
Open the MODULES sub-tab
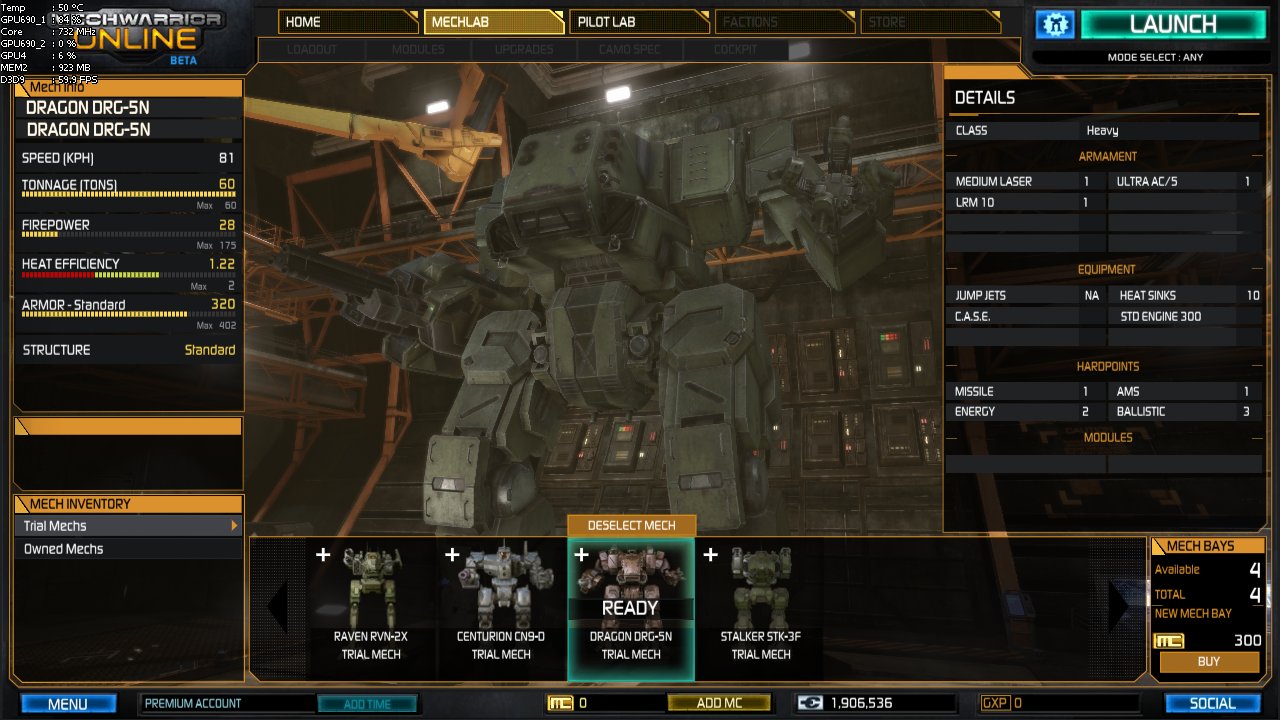click(418, 49)
